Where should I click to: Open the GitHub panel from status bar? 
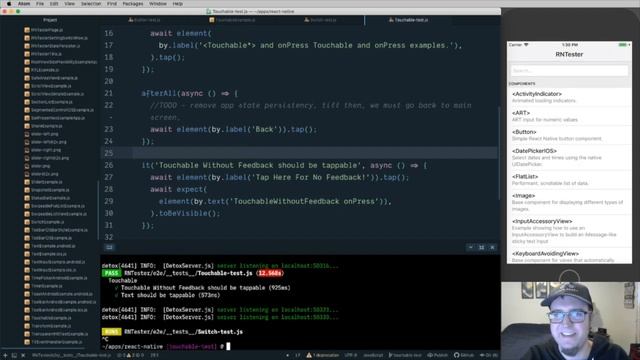[464, 356]
